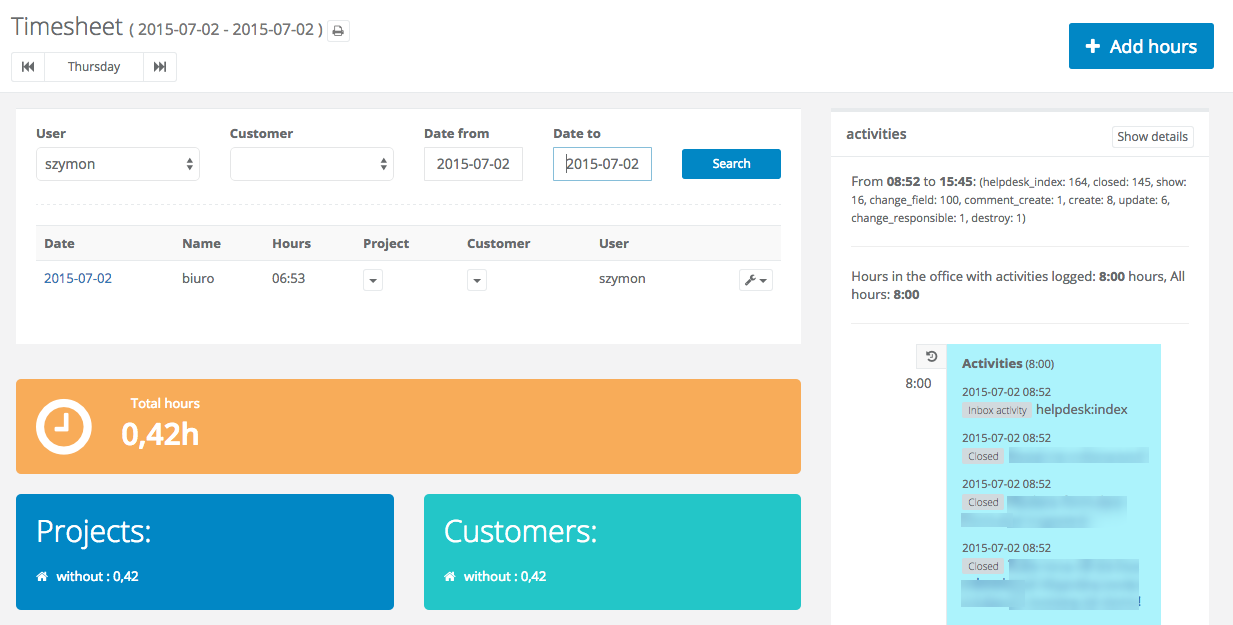1233x625 pixels.
Task: Open the wrench tools menu on the biuro row
Action: click(755, 279)
